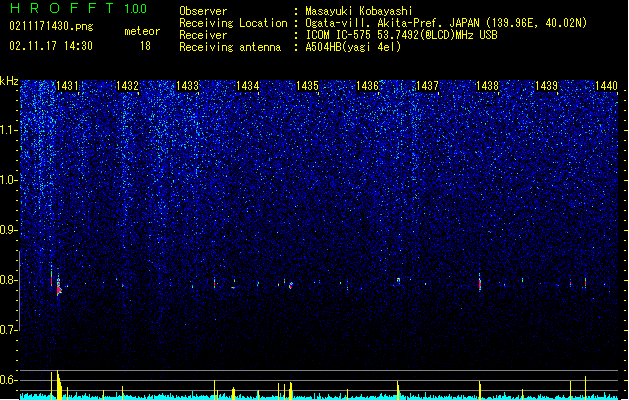Click the 1433 time marker
Viewport: 629px width, 400px height.
[x=188, y=86]
